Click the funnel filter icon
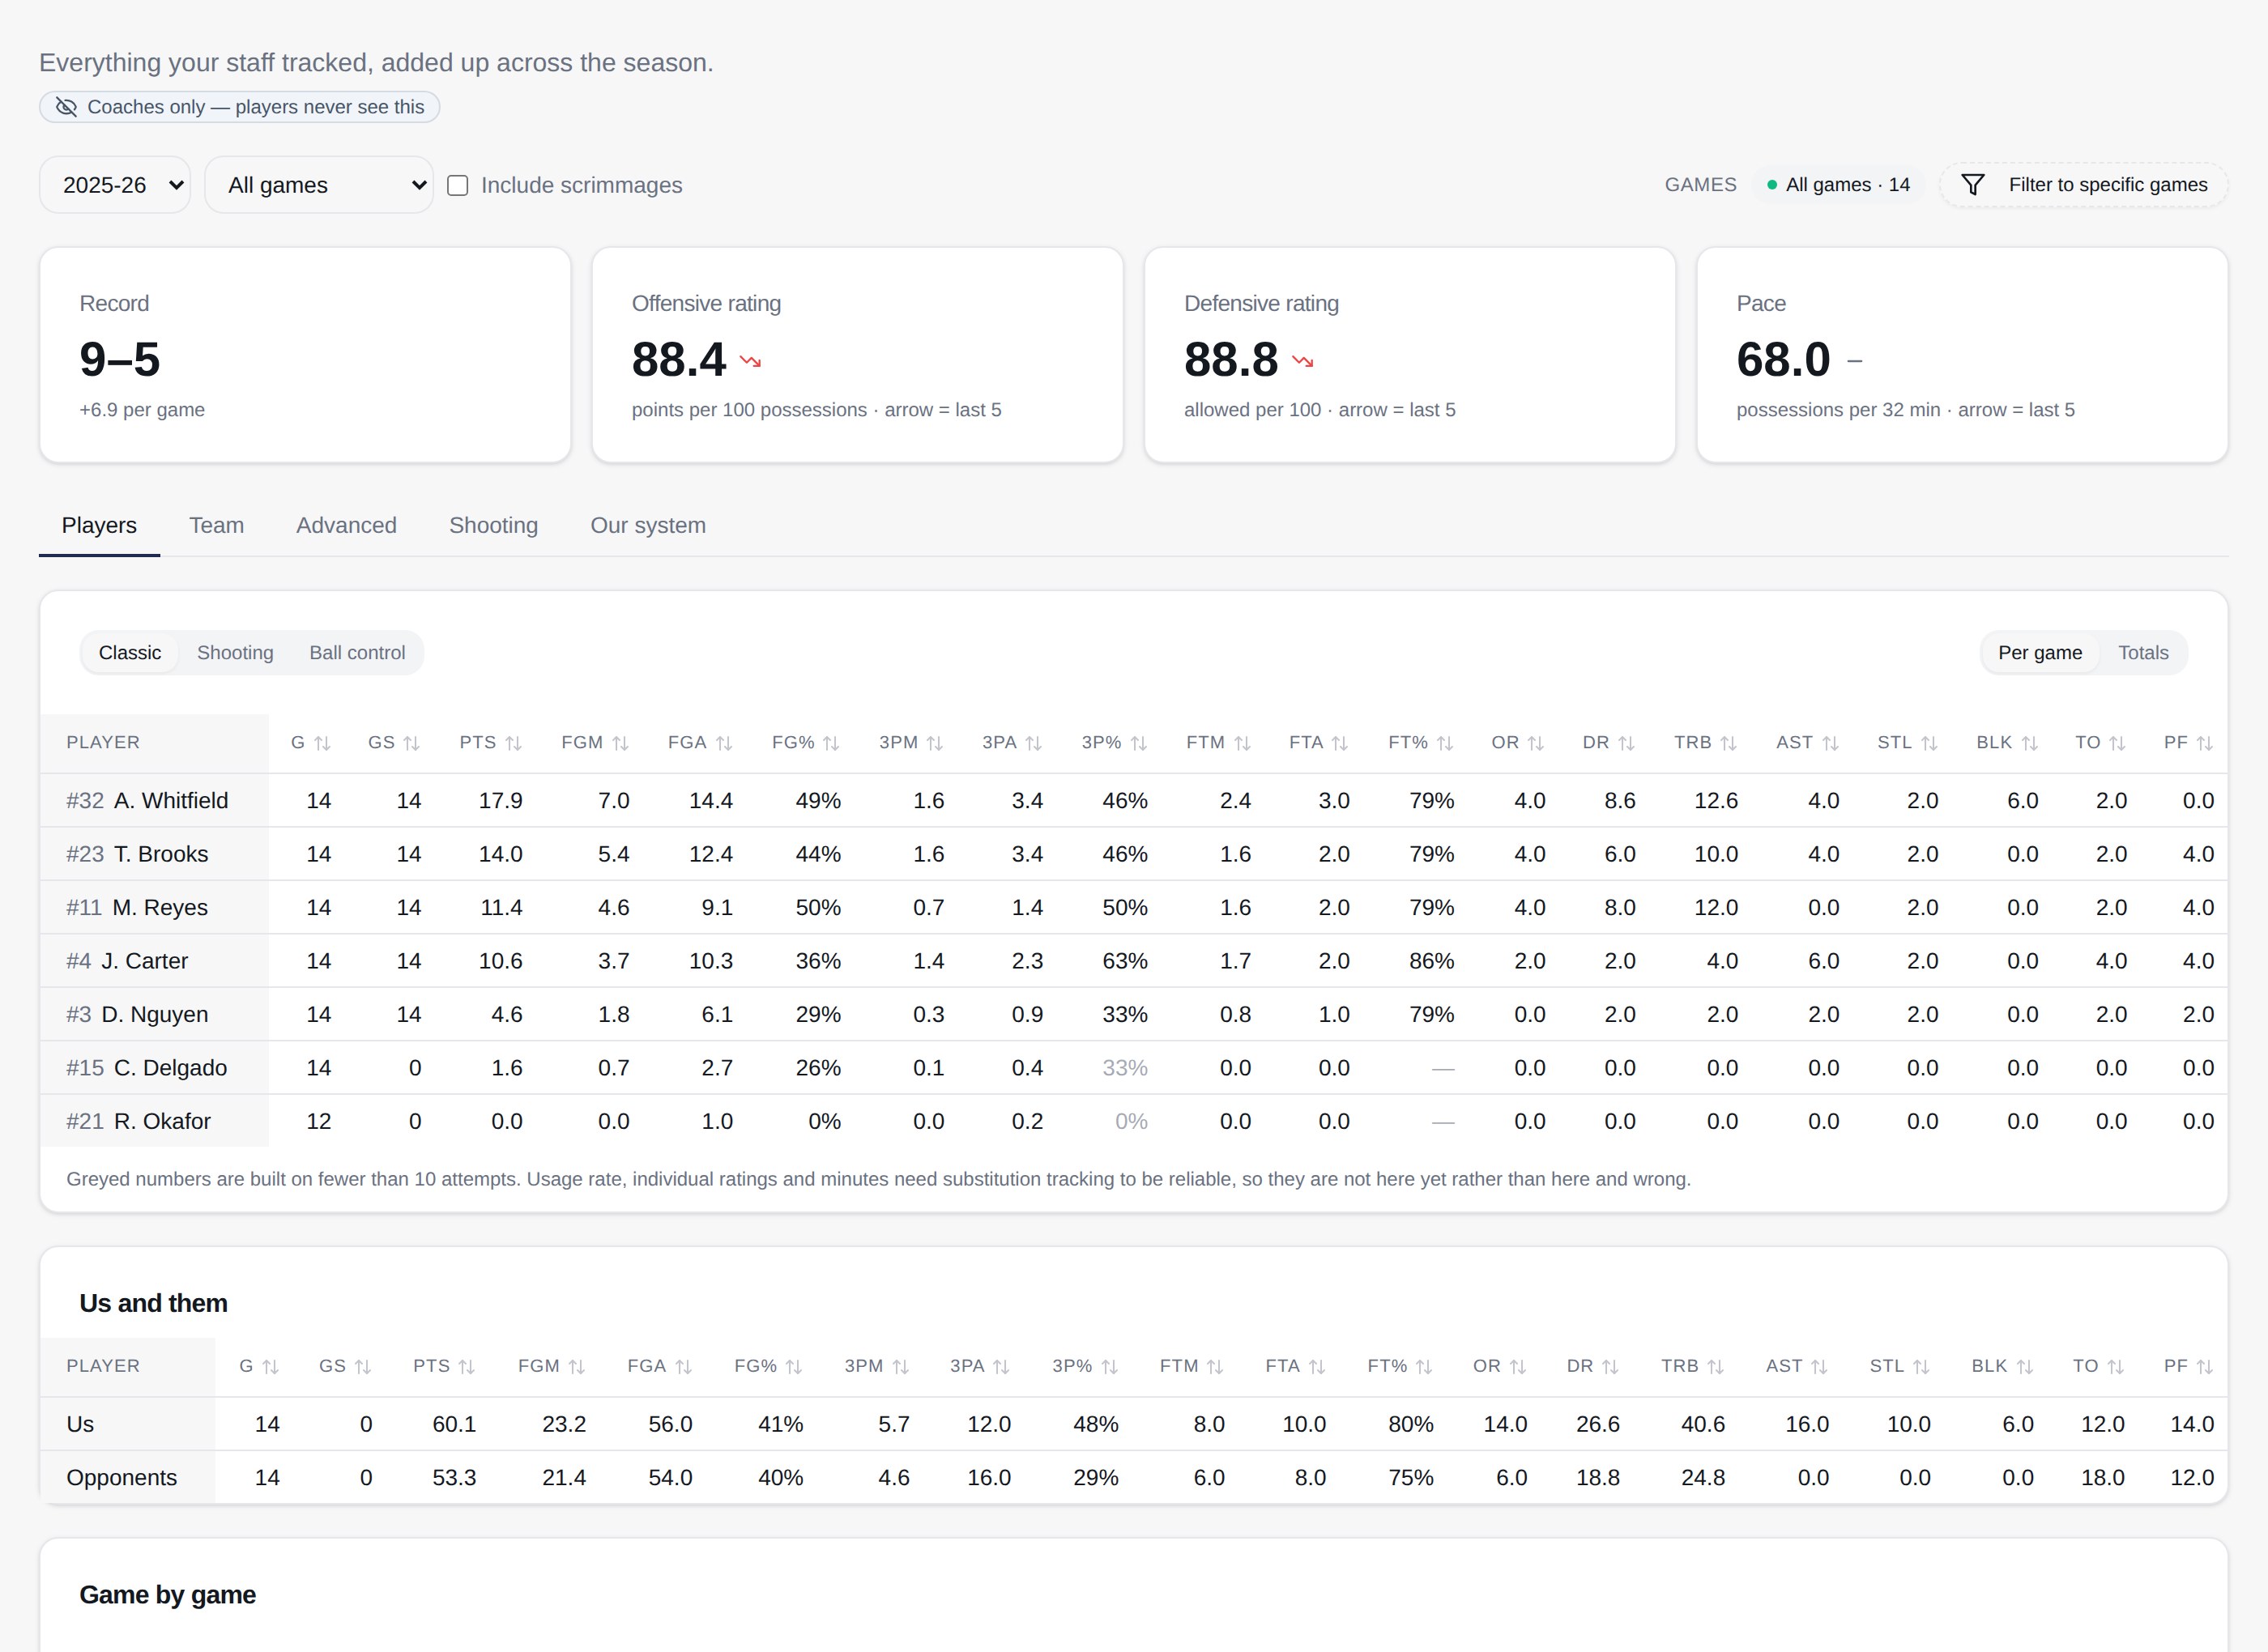This screenshot has width=2268, height=1652. pyautogui.click(x=1972, y=185)
